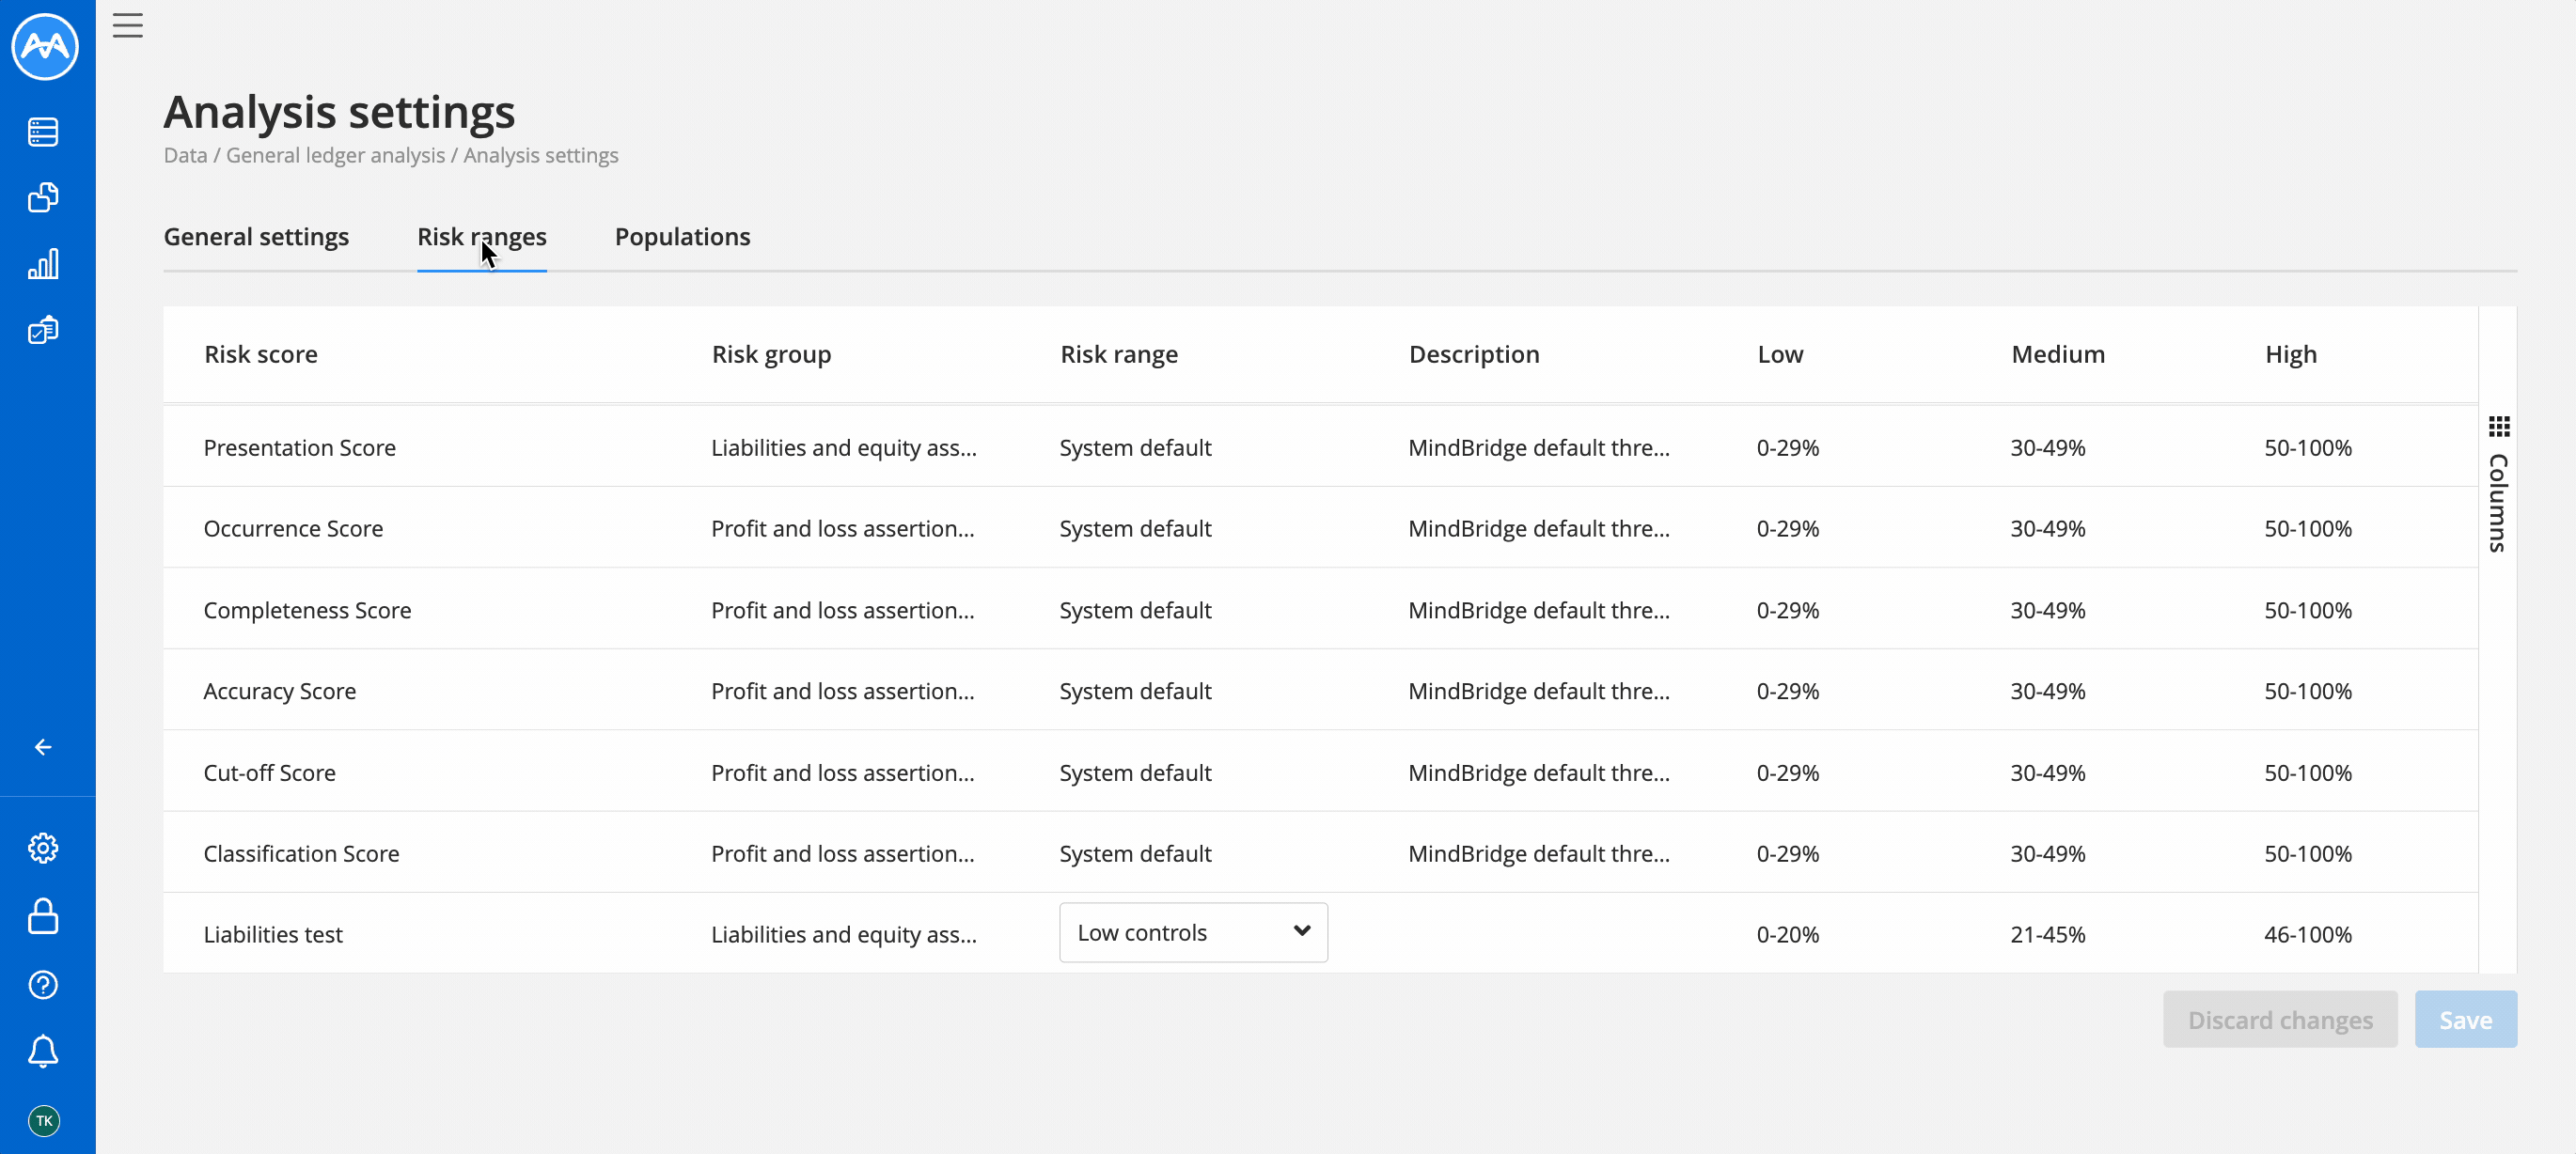Screen dimensions: 2576x1154
Task: Open the Low controls risk range dropdown
Action: point(1193,933)
